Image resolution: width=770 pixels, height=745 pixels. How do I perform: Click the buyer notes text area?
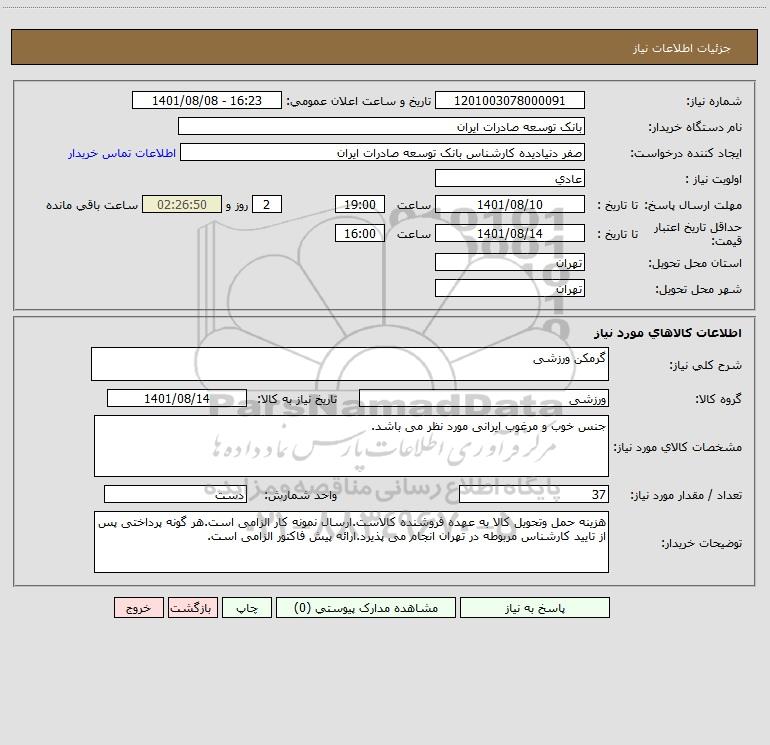pos(351,542)
